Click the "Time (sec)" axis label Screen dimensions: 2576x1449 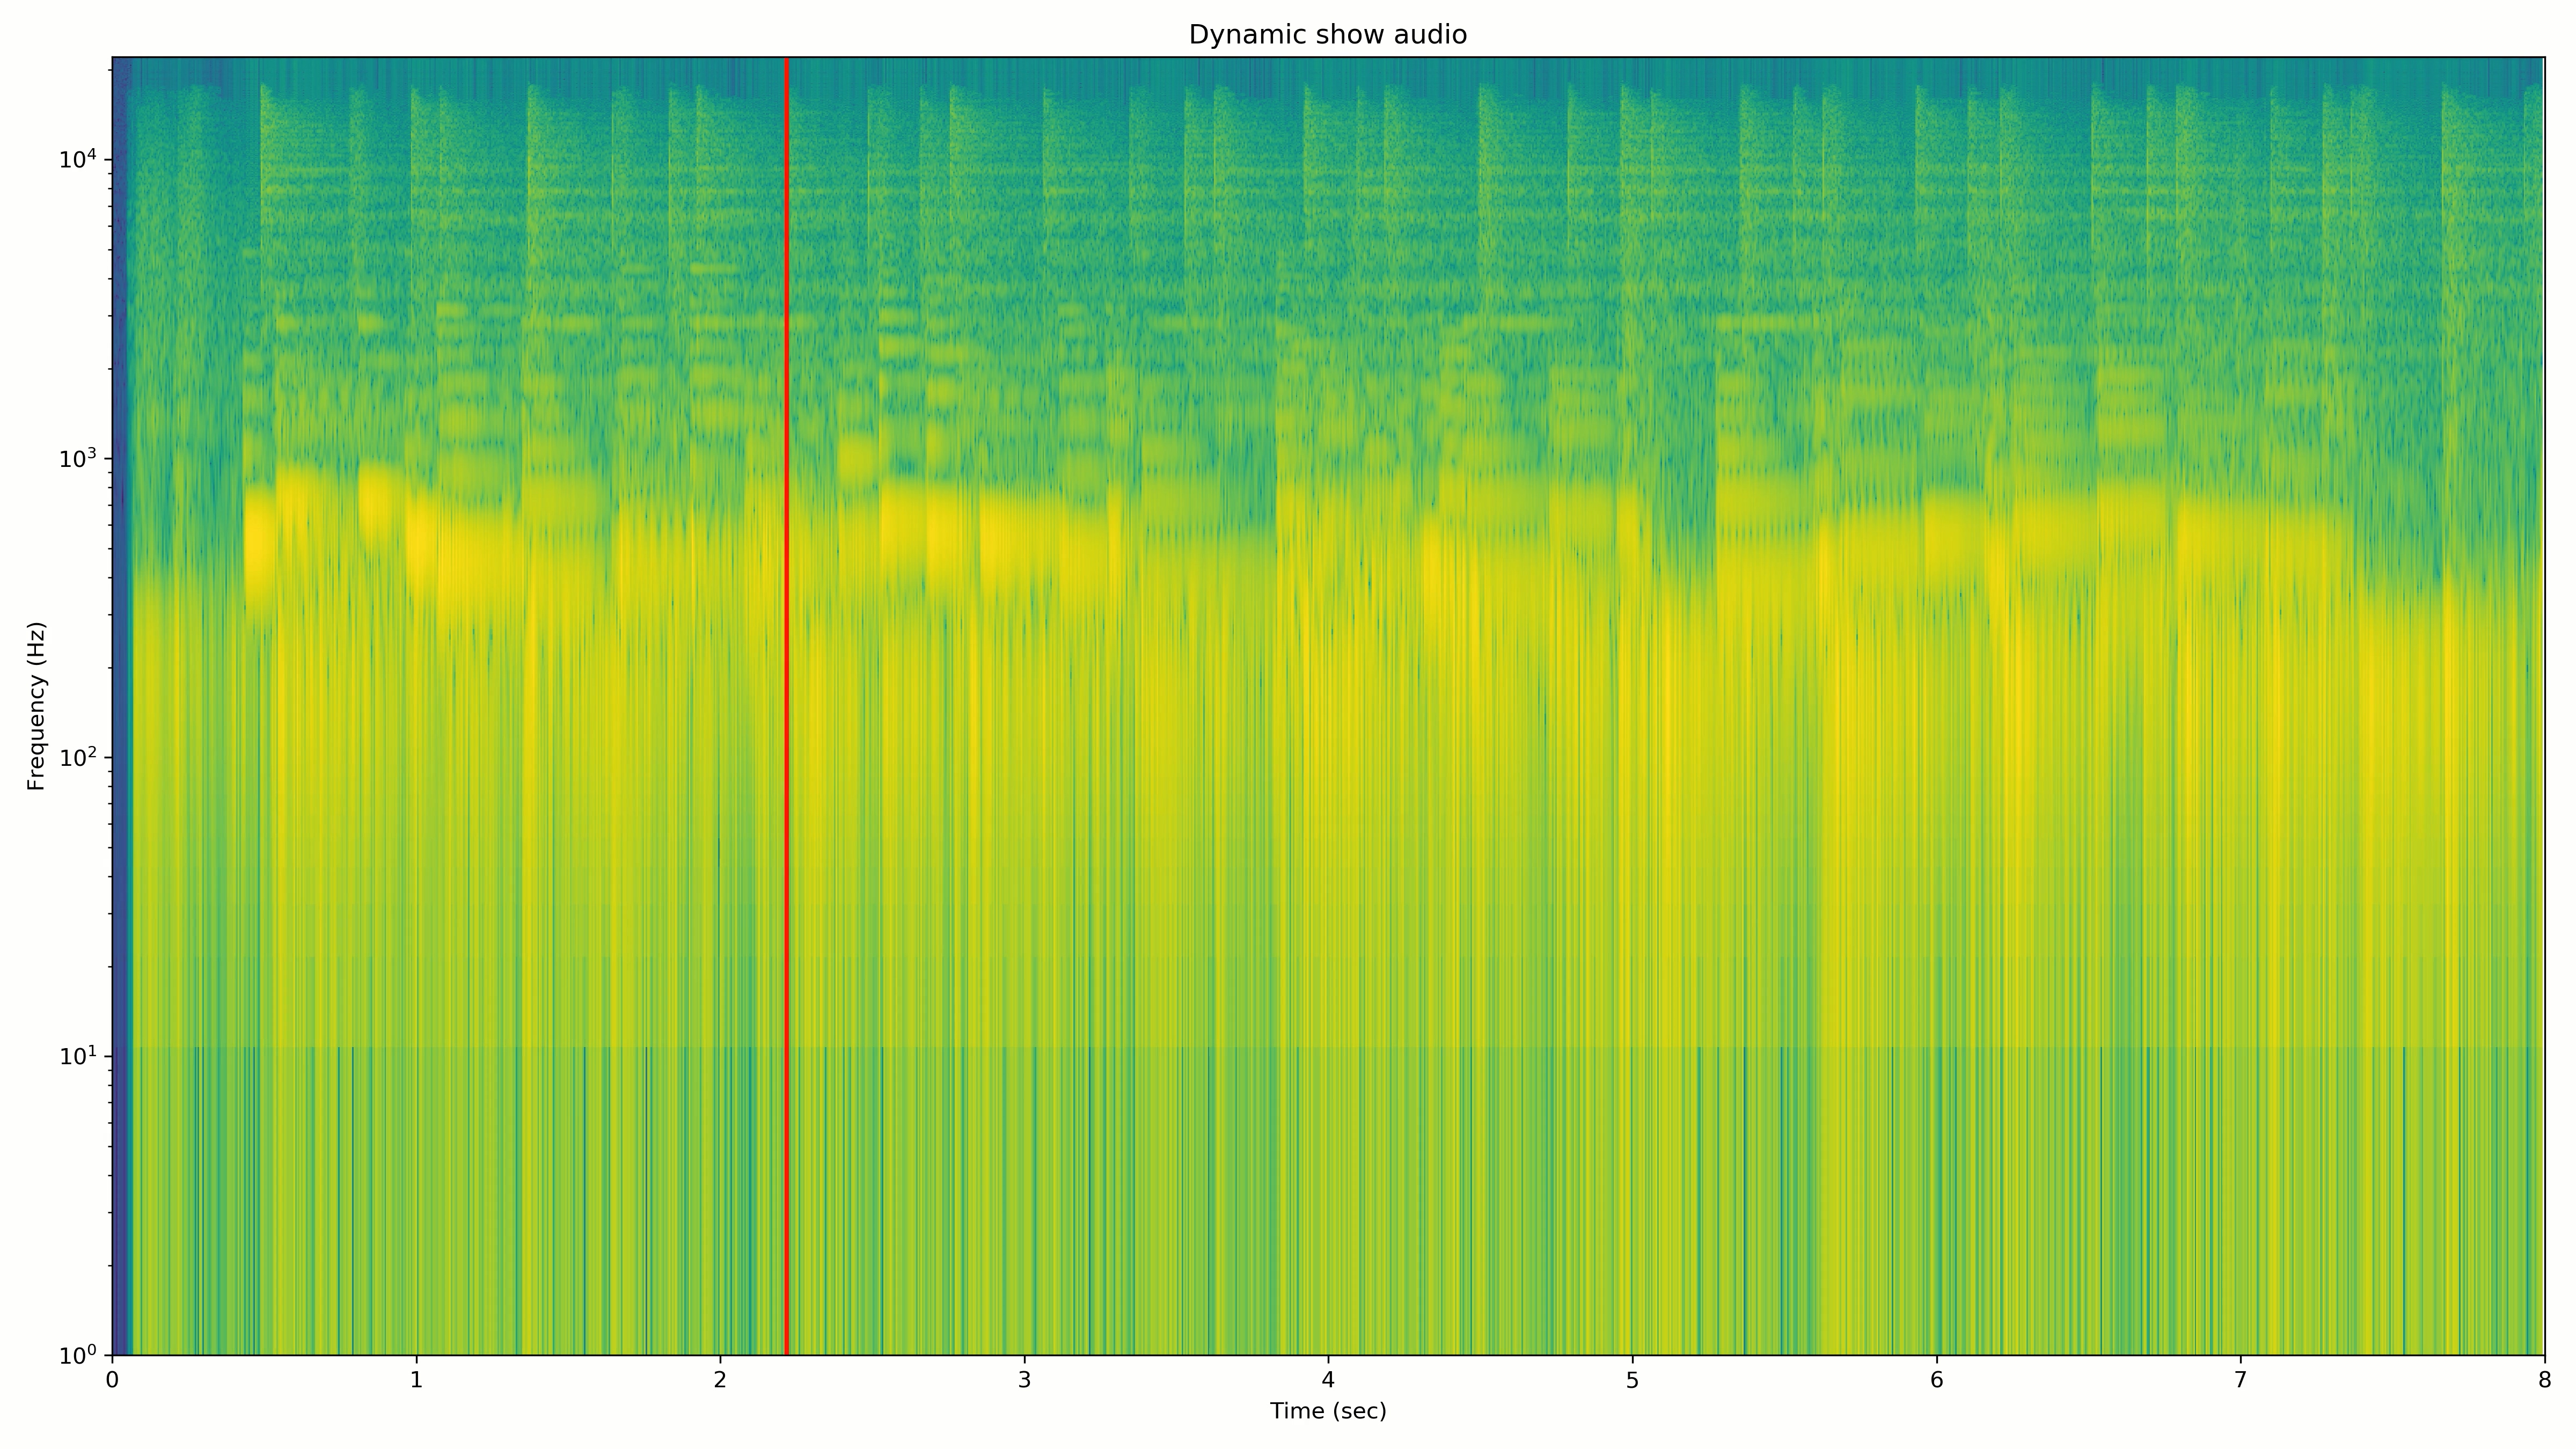point(1327,1411)
